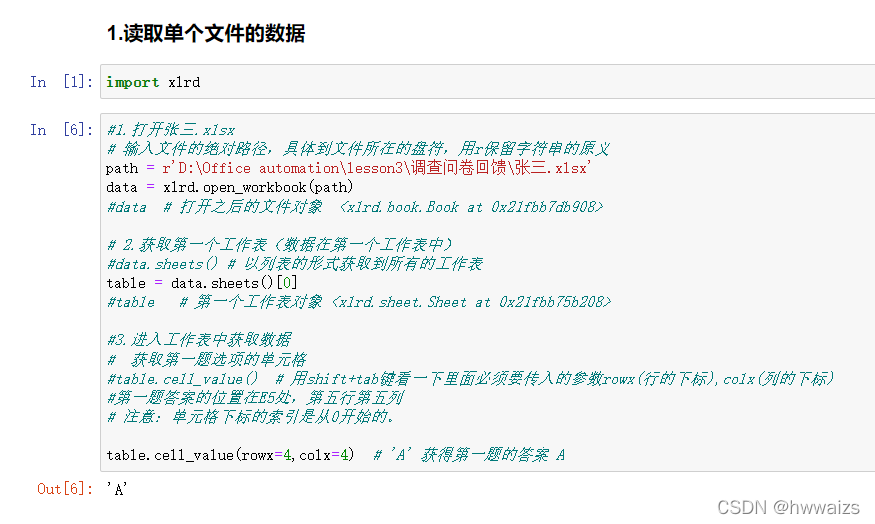This screenshot has height=524, width=875.
Task: Click the path assignment line with 张三.xlsx
Action: coord(349,168)
